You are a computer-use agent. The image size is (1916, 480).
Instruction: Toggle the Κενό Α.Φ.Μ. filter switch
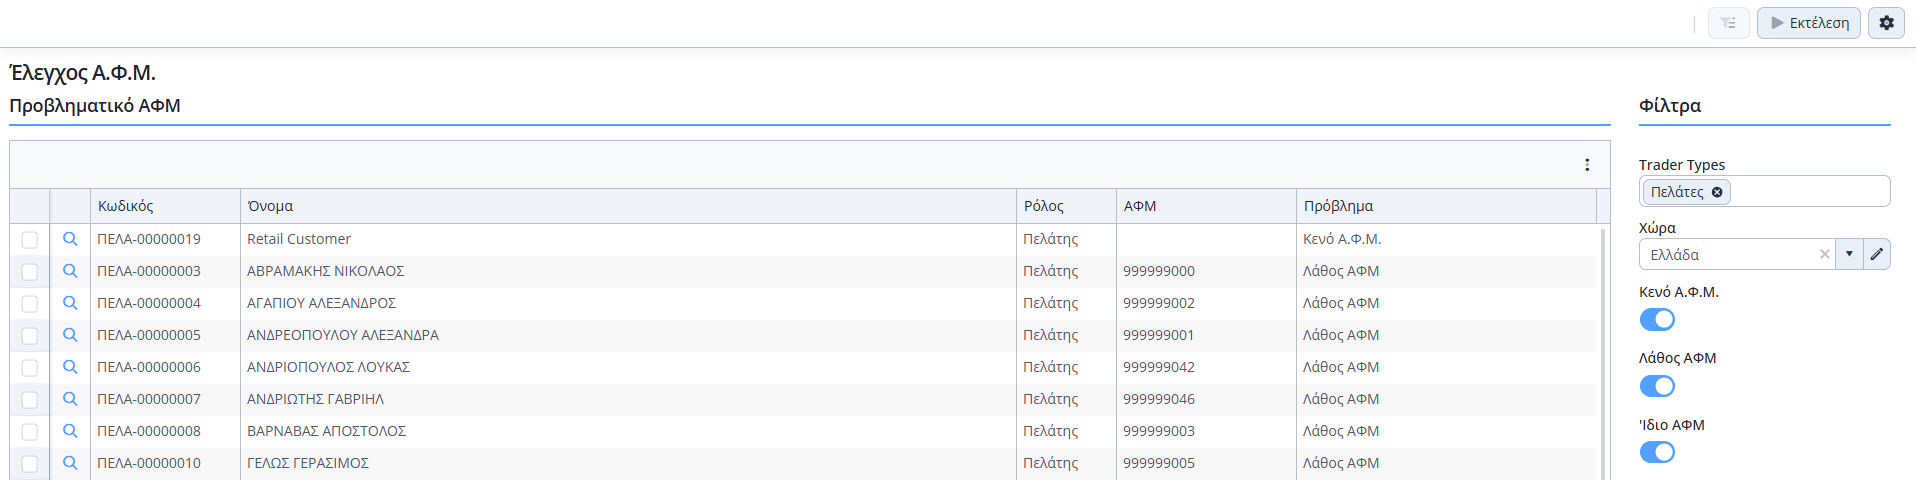(x=1657, y=319)
